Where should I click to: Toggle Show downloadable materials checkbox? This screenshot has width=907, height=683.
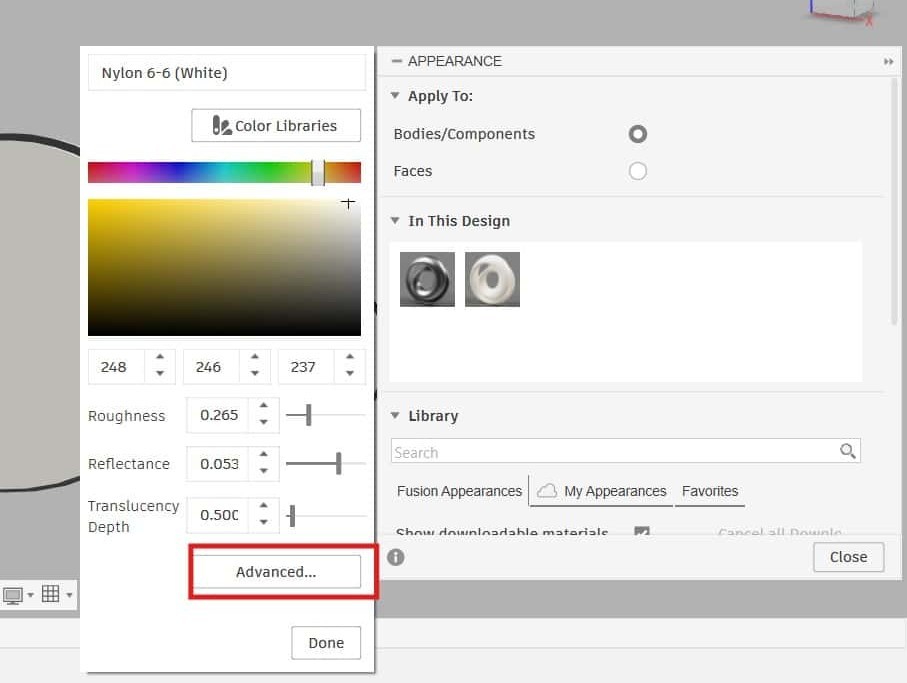pos(641,531)
